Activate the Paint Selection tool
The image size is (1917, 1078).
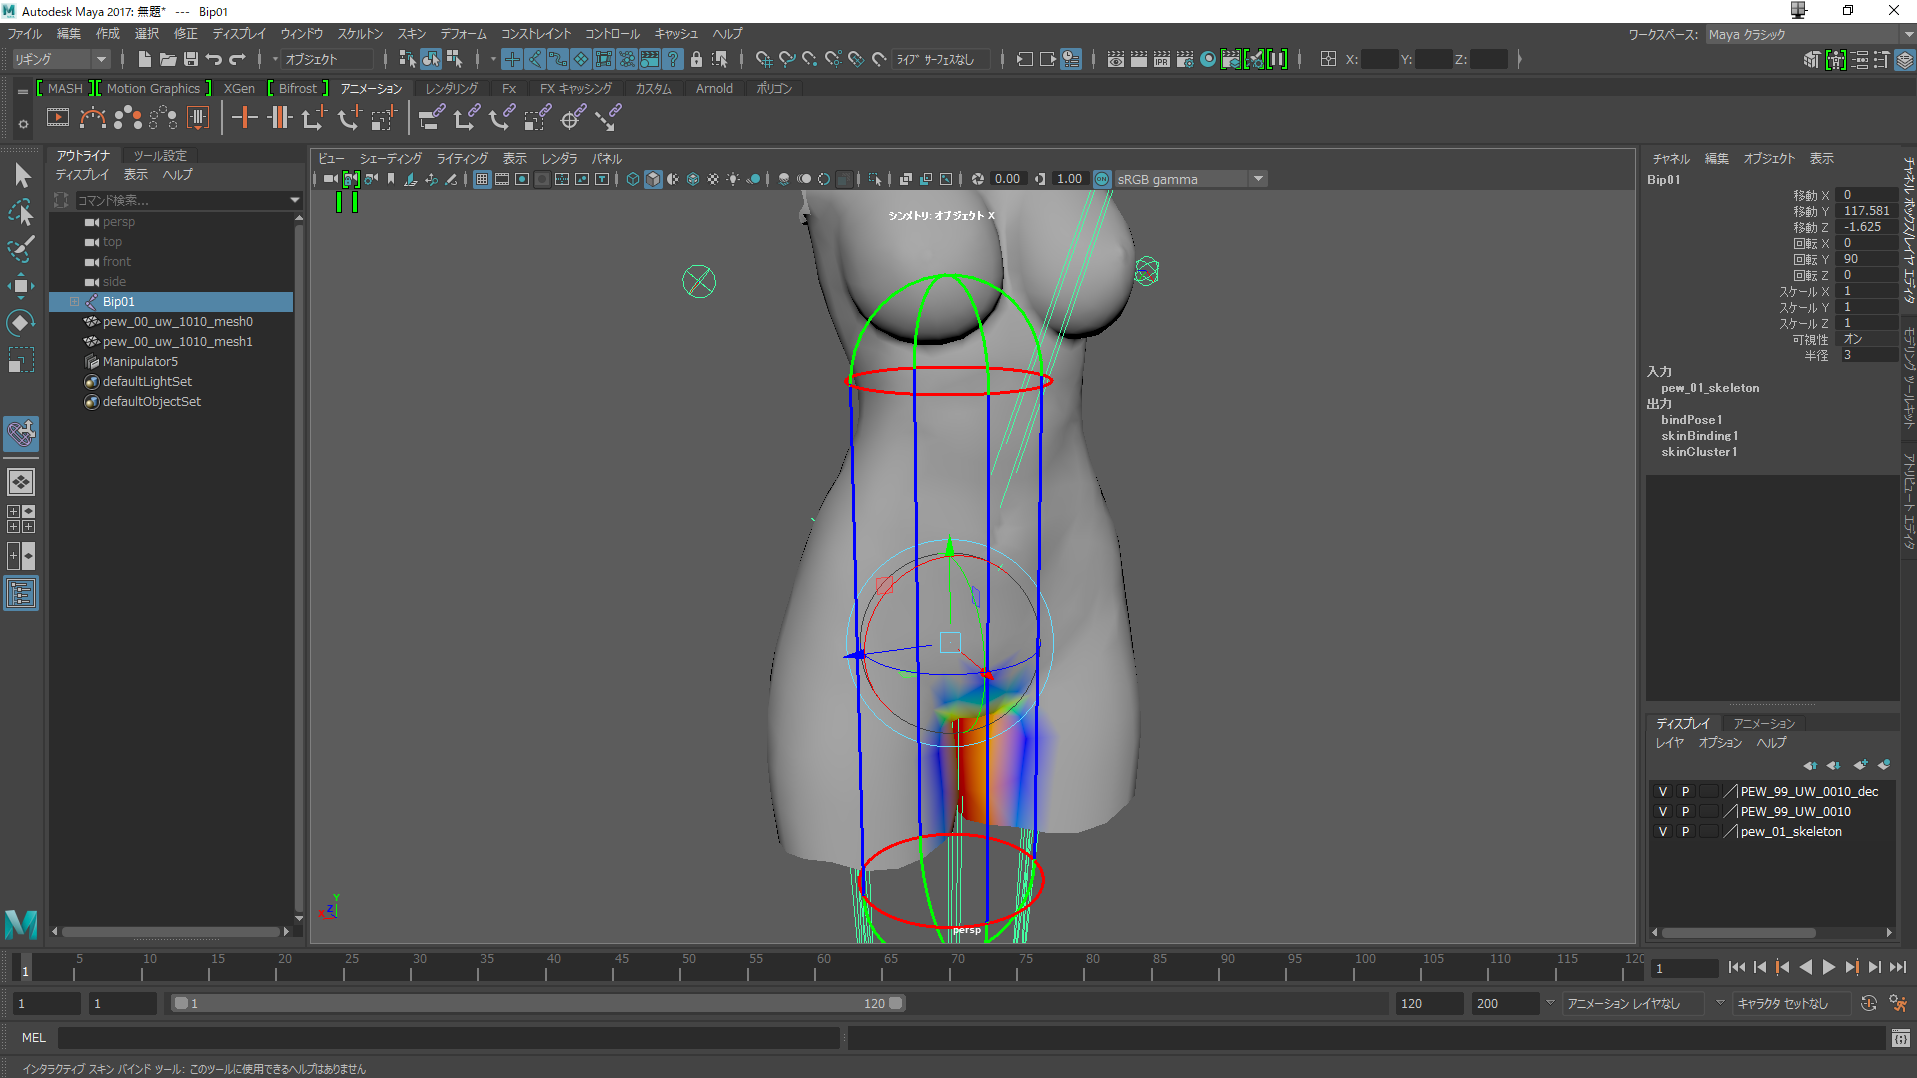tap(20, 249)
